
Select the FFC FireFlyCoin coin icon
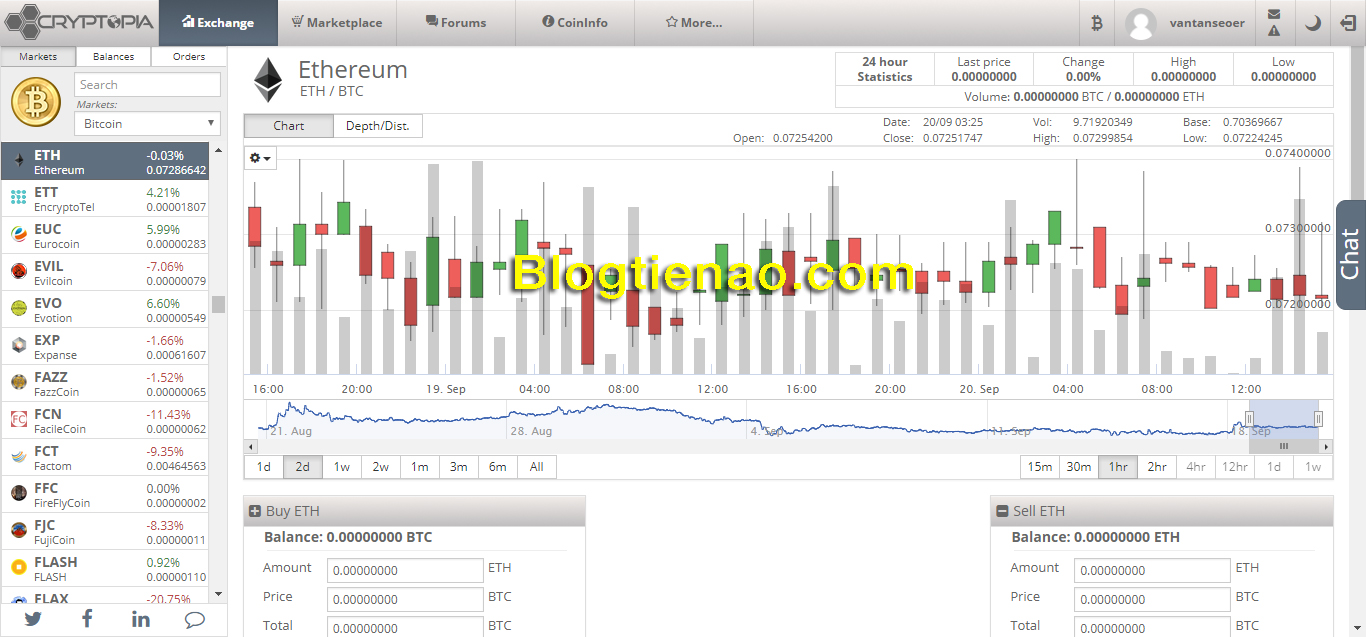click(x=18, y=494)
